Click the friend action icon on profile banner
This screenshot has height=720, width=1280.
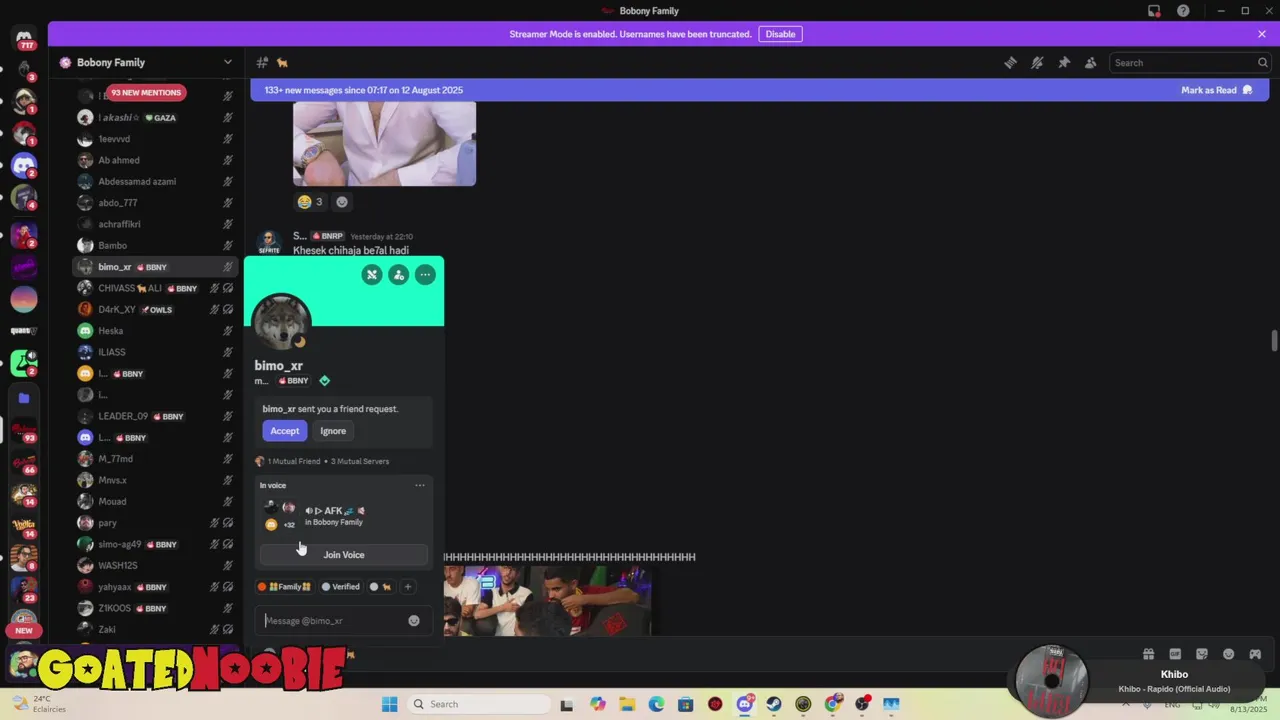click(398, 274)
